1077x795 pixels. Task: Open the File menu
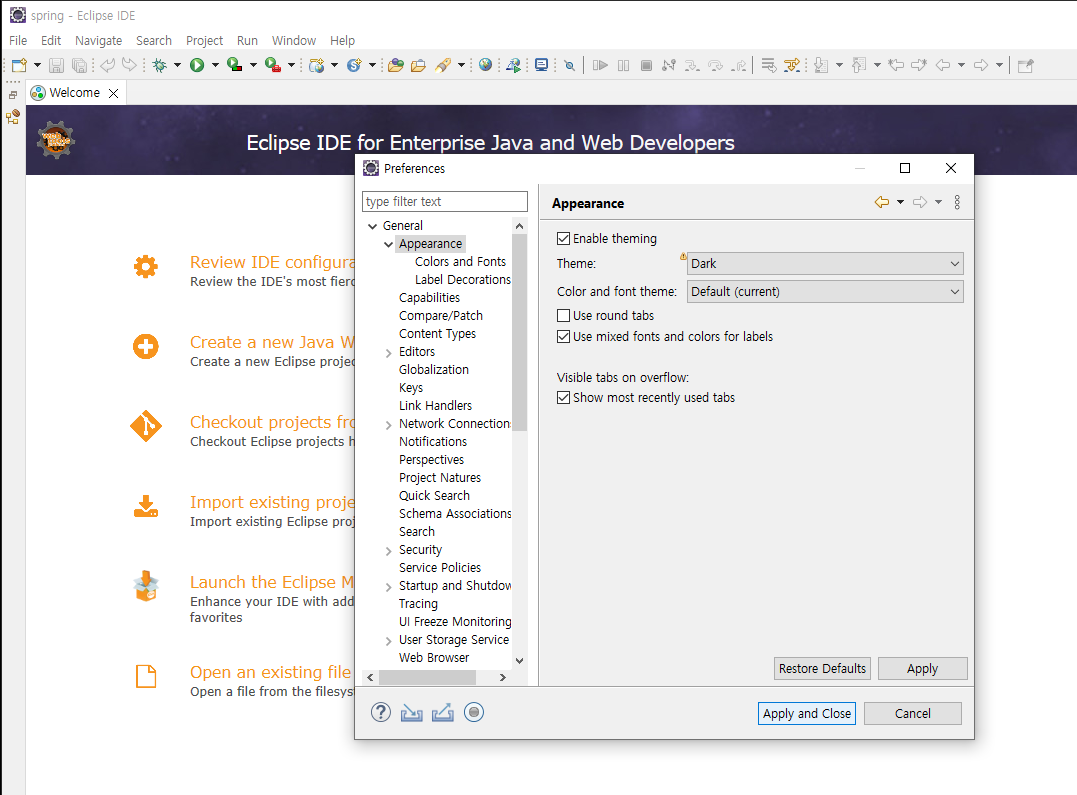pos(18,41)
